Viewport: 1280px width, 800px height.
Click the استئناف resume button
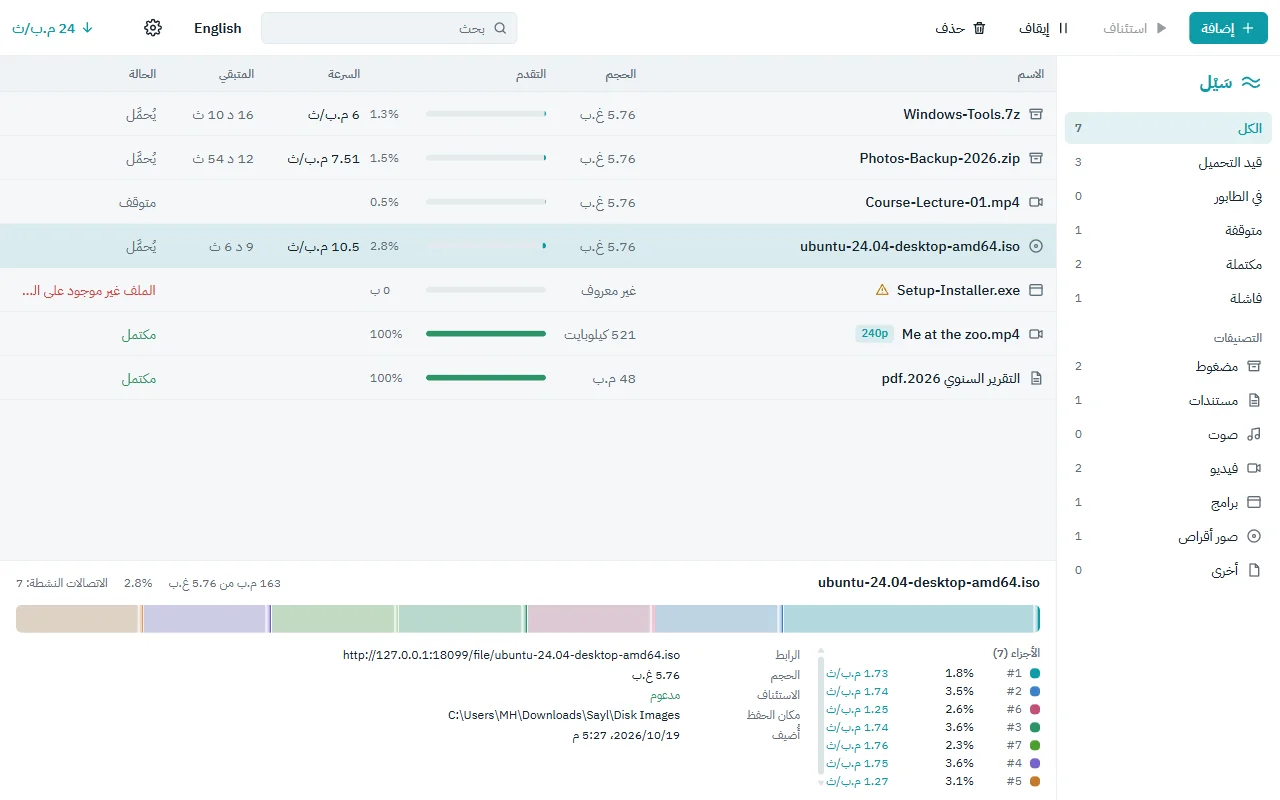[x=1134, y=28]
